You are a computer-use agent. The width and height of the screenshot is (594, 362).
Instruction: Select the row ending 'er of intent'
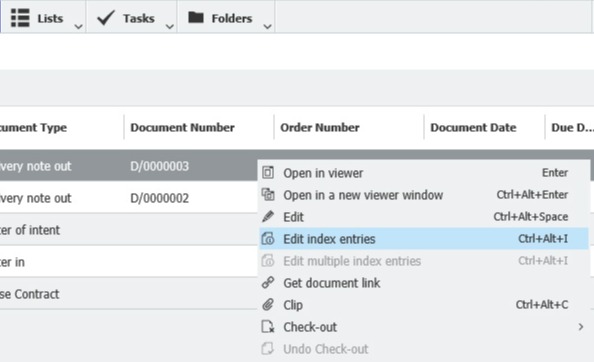click(x=129, y=230)
